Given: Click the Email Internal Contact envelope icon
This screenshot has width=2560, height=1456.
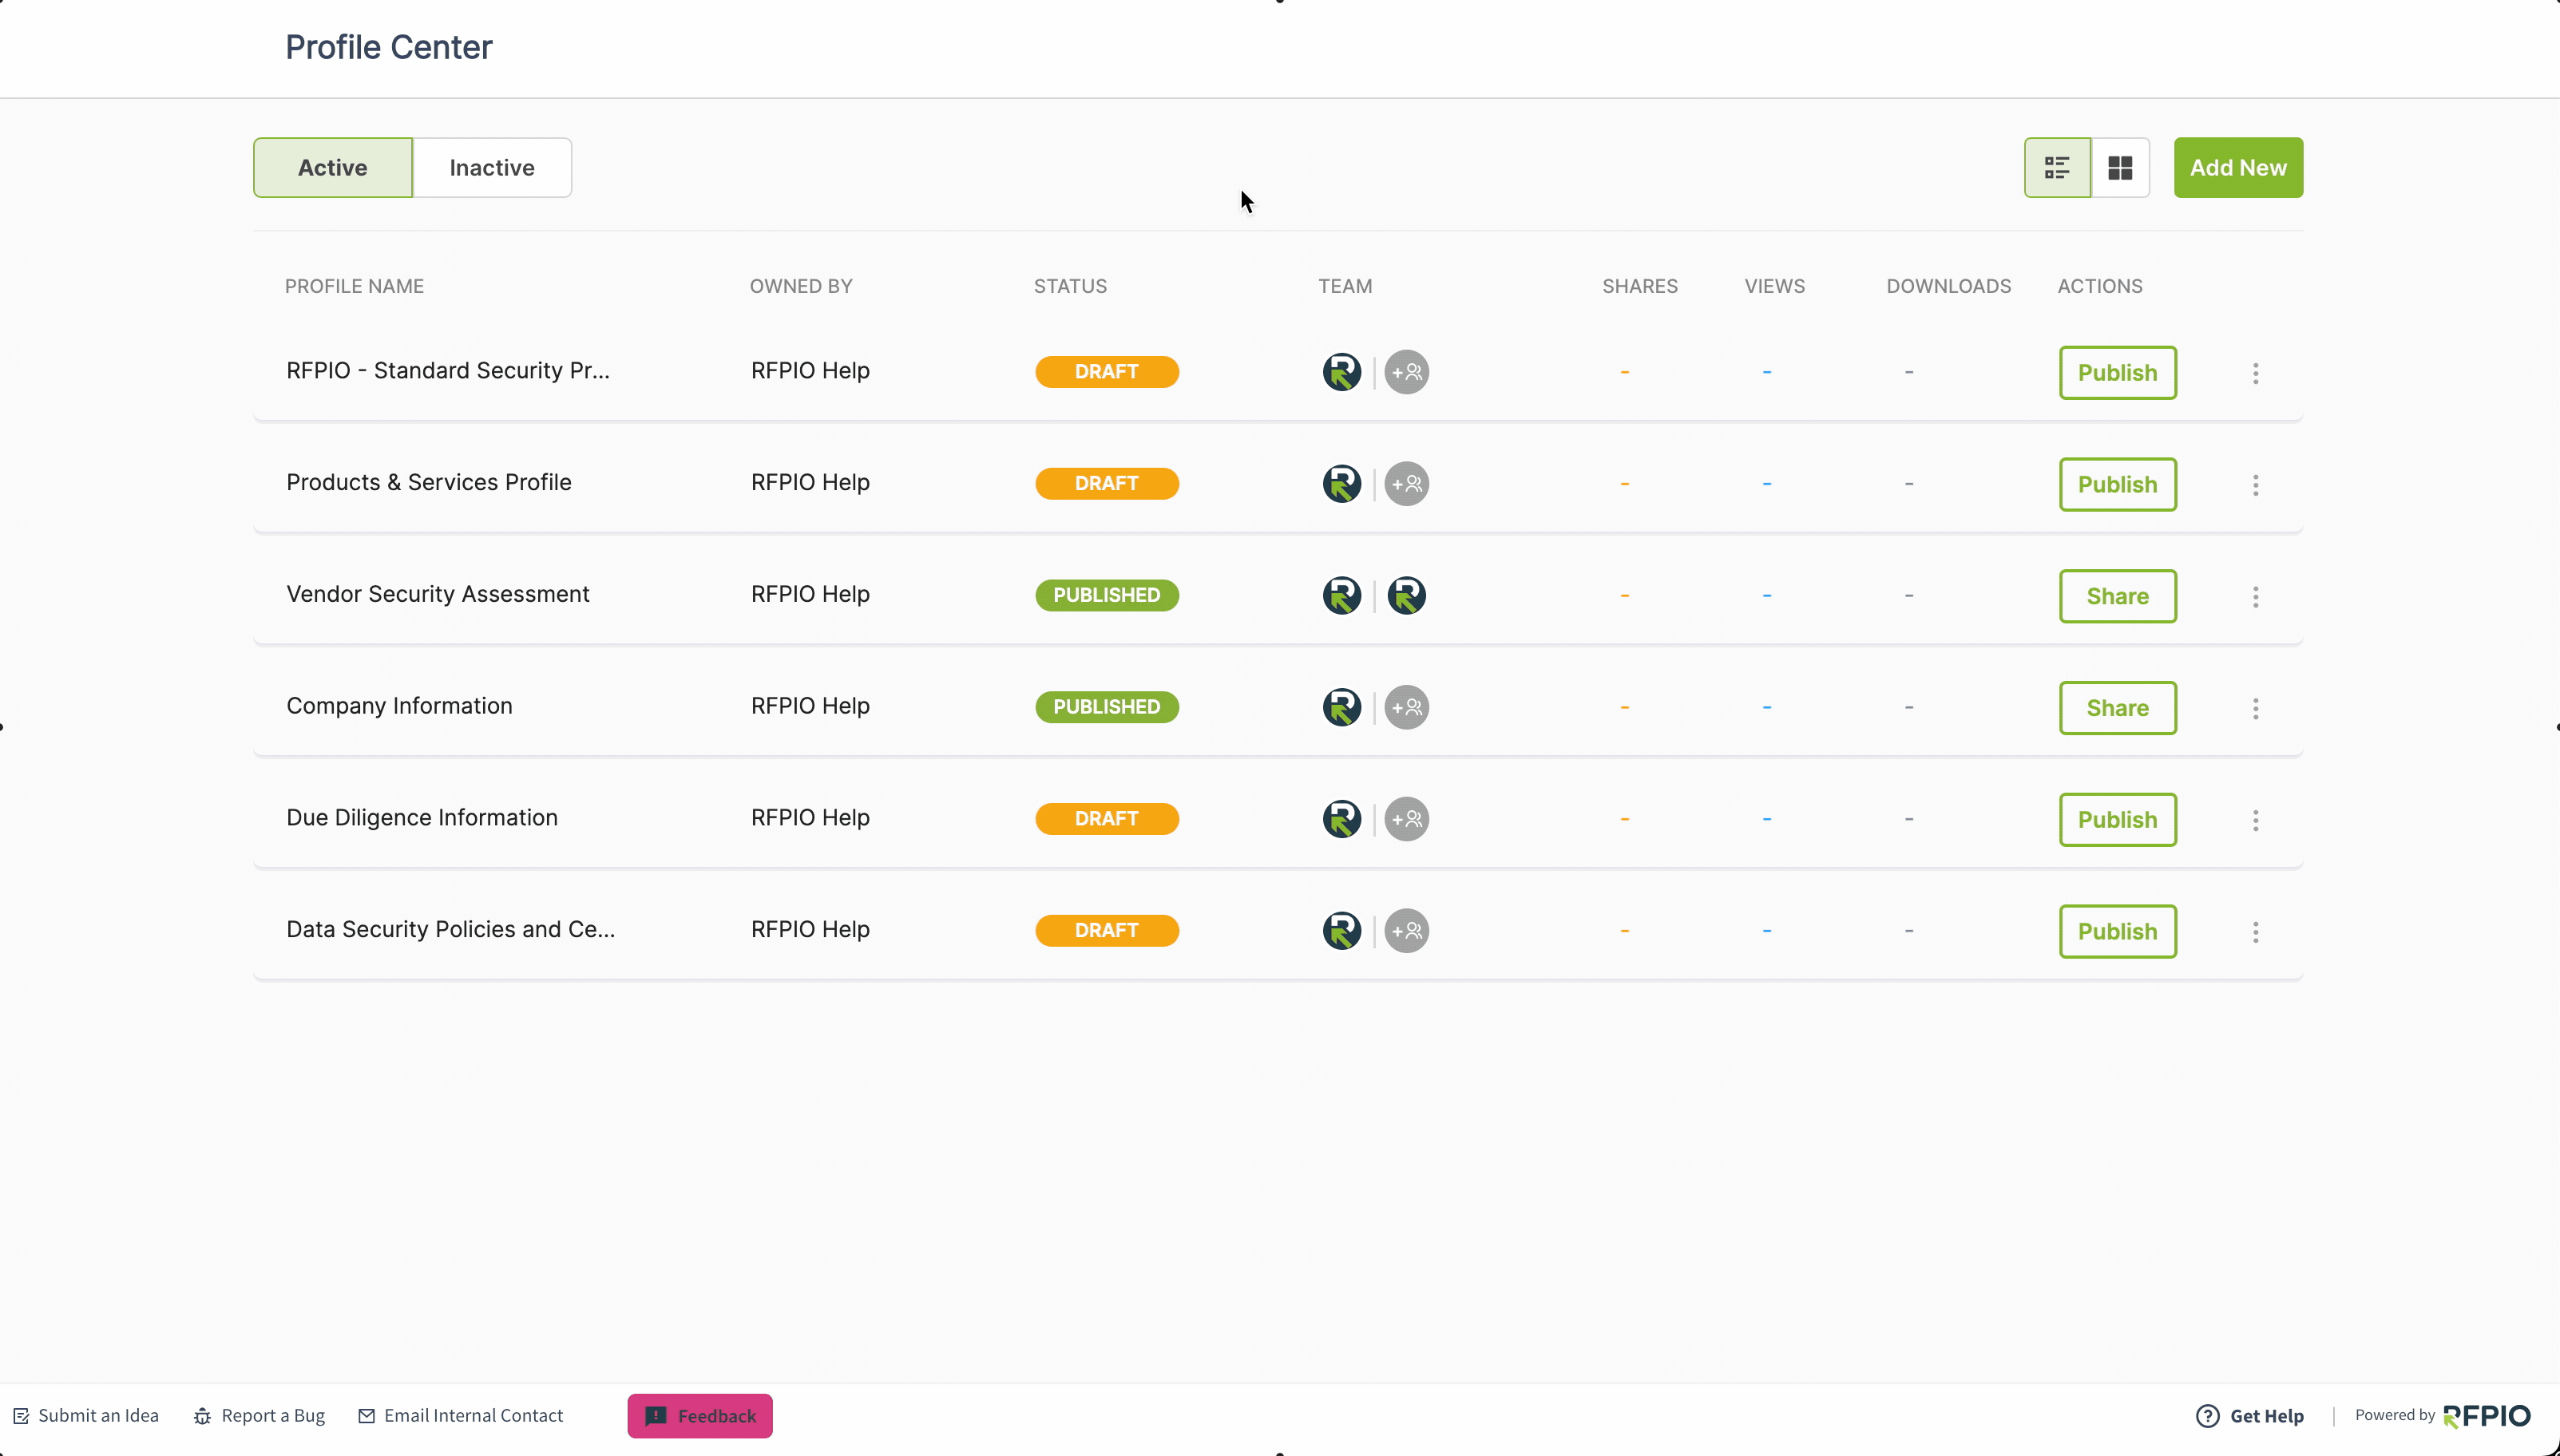Looking at the screenshot, I should click(367, 1416).
